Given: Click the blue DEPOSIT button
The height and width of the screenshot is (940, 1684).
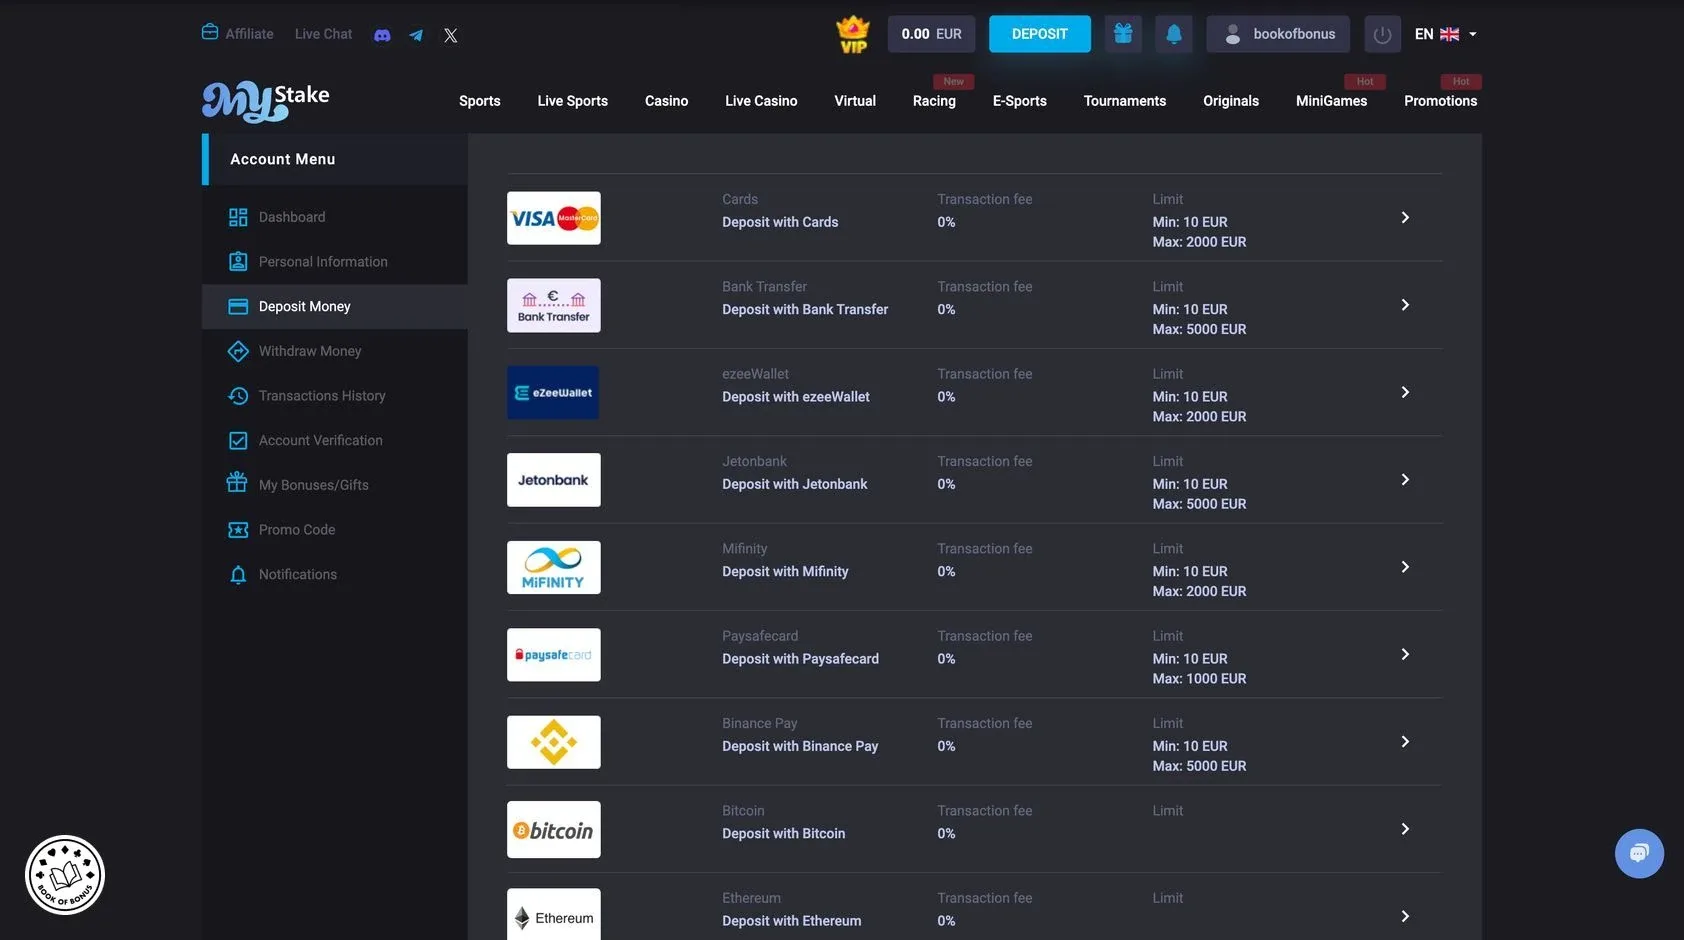Looking at the screenshot, I should click(x=1040, y=34).
